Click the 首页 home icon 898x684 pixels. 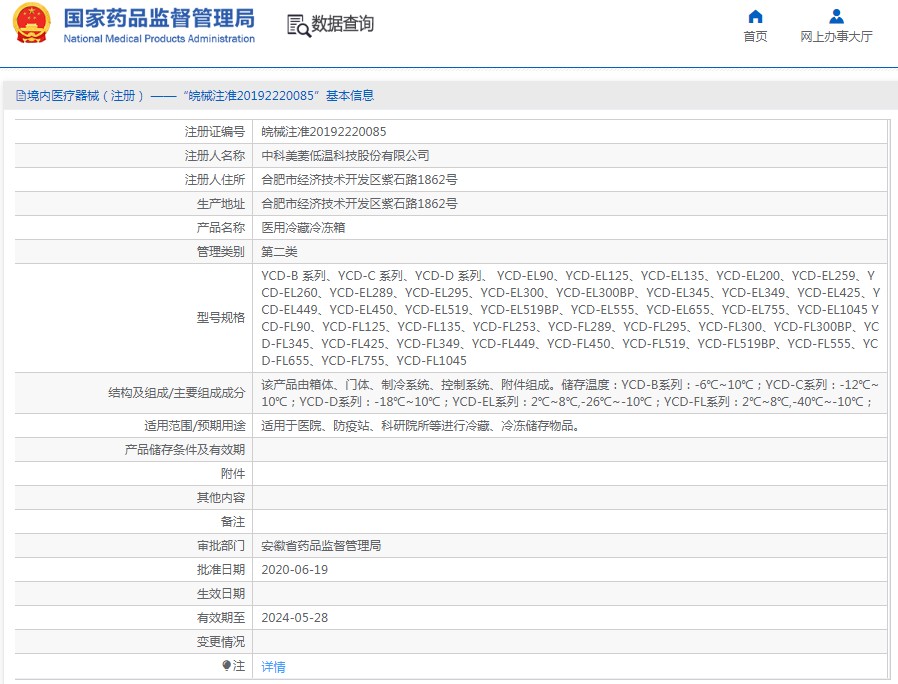755,16
